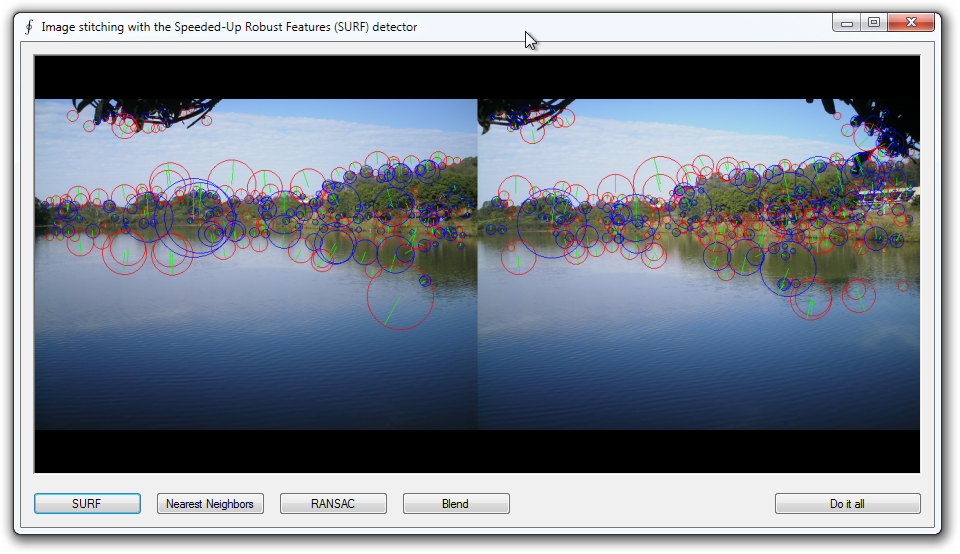
Task: Click the window title bar text
Action: point(229,27)
